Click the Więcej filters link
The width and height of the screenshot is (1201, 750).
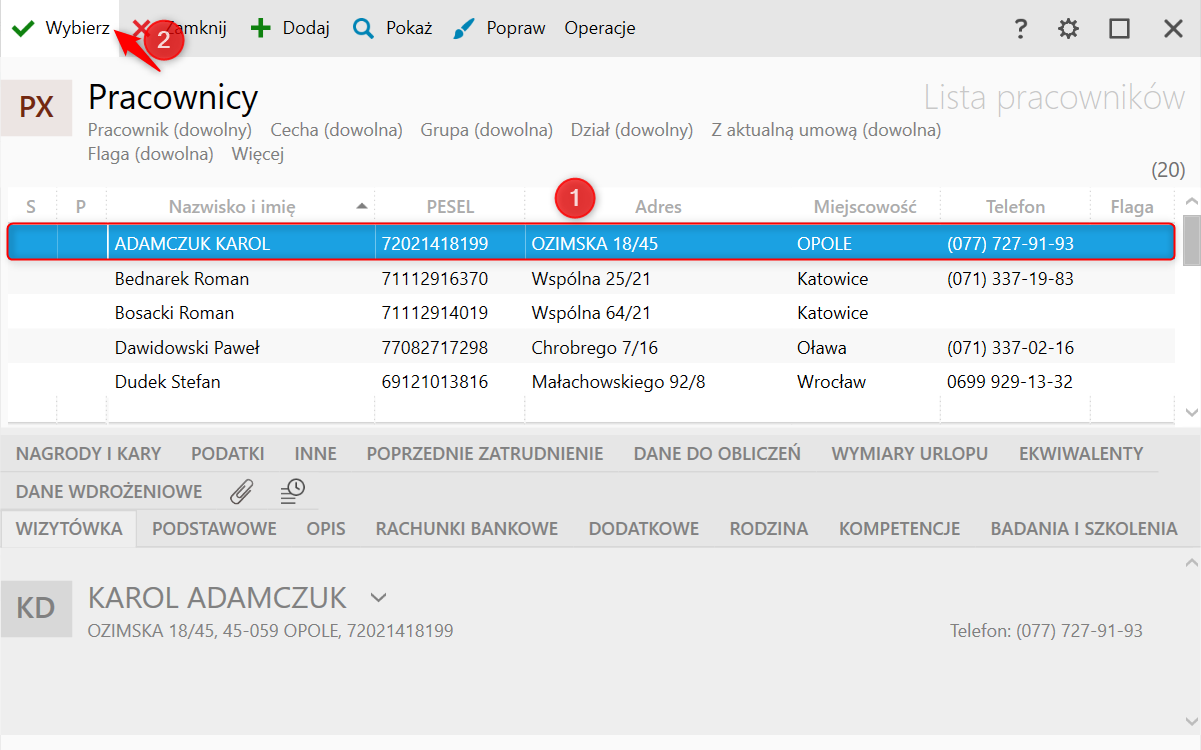(258, 154)
